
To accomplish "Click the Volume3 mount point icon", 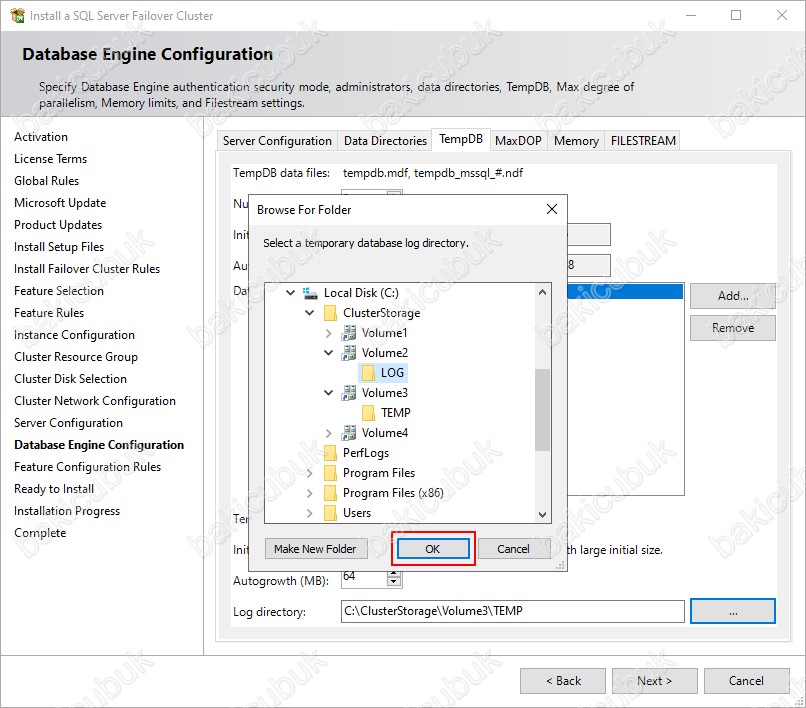I will 349,393.
